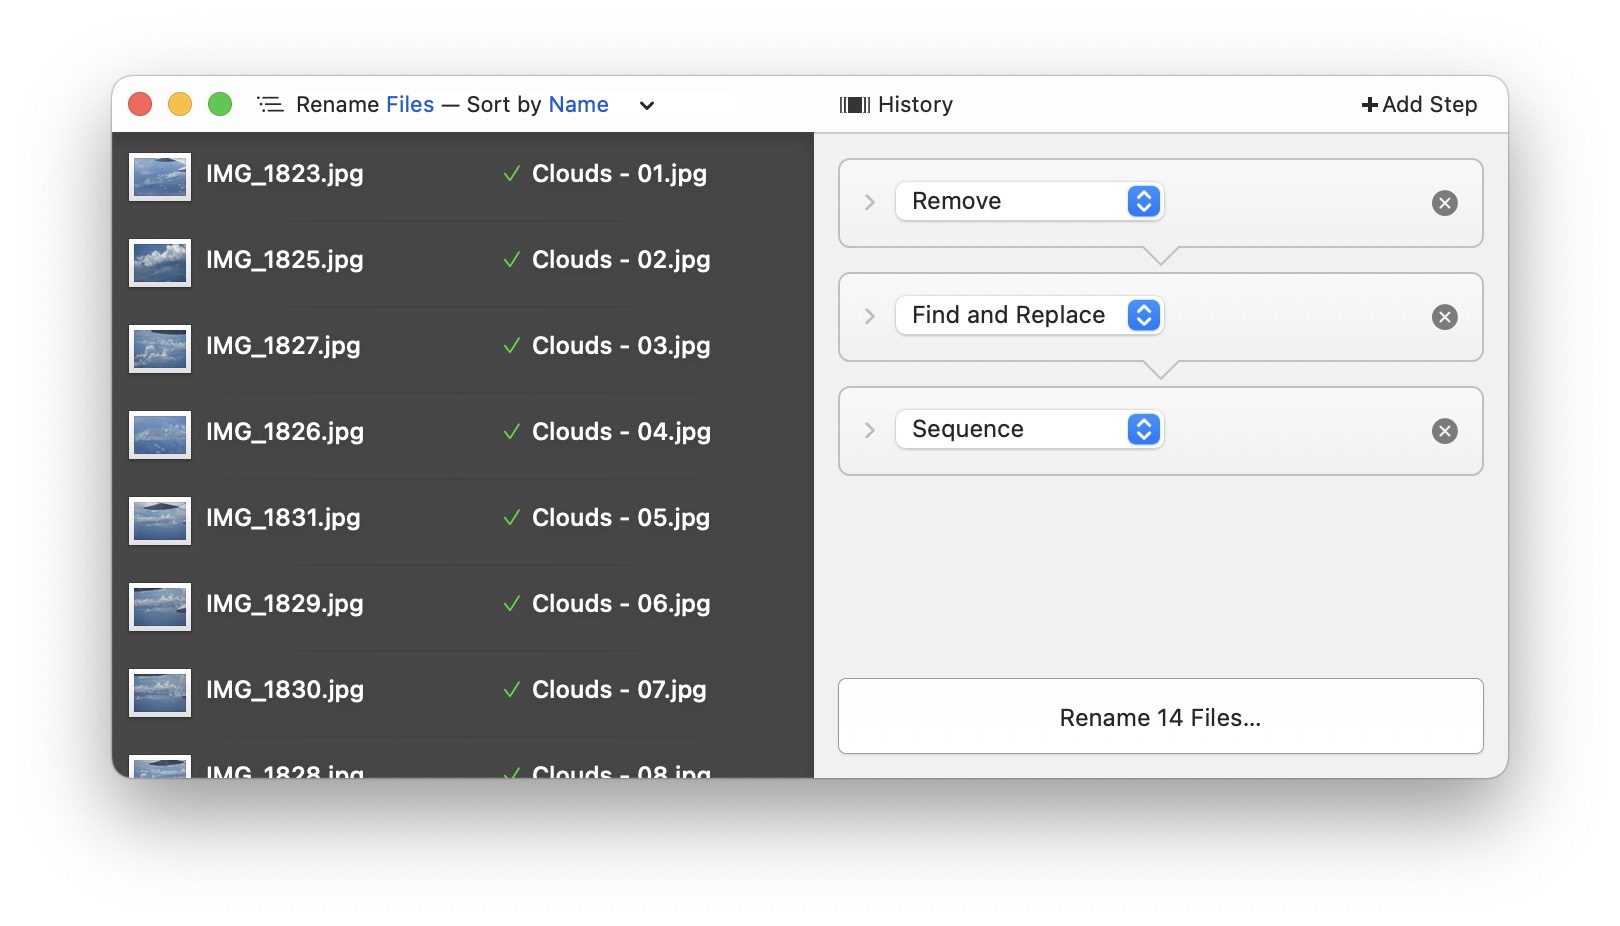Screen dimensions: 1620x926
Task: Click the IMG_1826.jpg file name
Action: (x=284, y=432)
